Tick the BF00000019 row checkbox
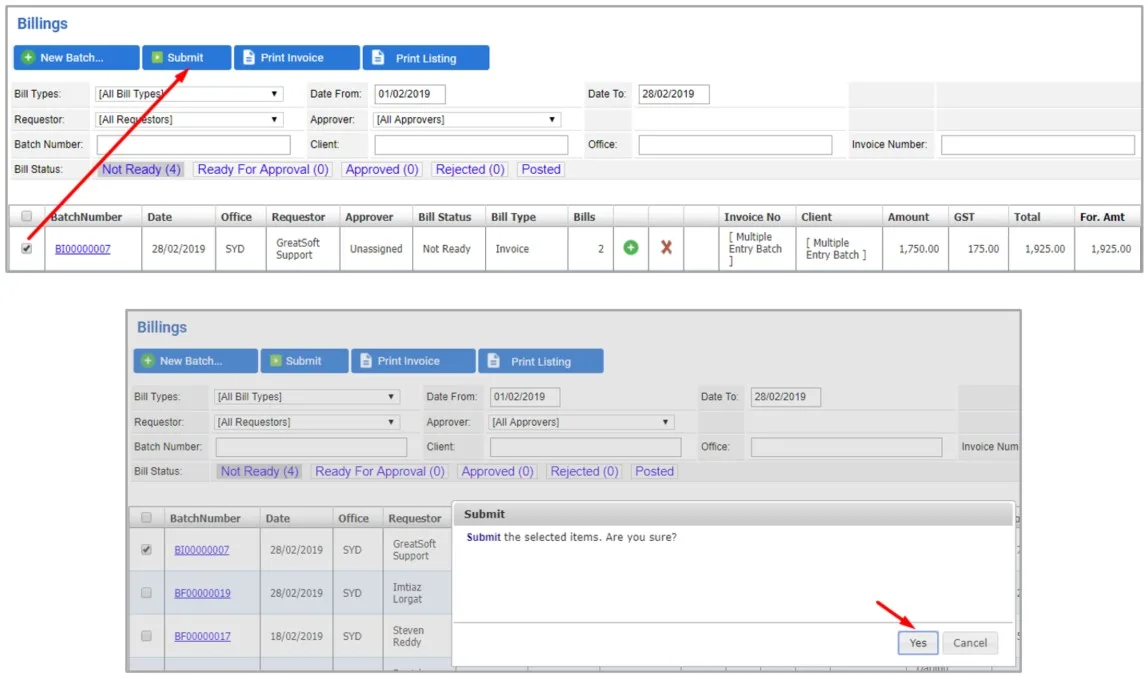This screenshot has height=679, width=1148. tap(146, 593)
